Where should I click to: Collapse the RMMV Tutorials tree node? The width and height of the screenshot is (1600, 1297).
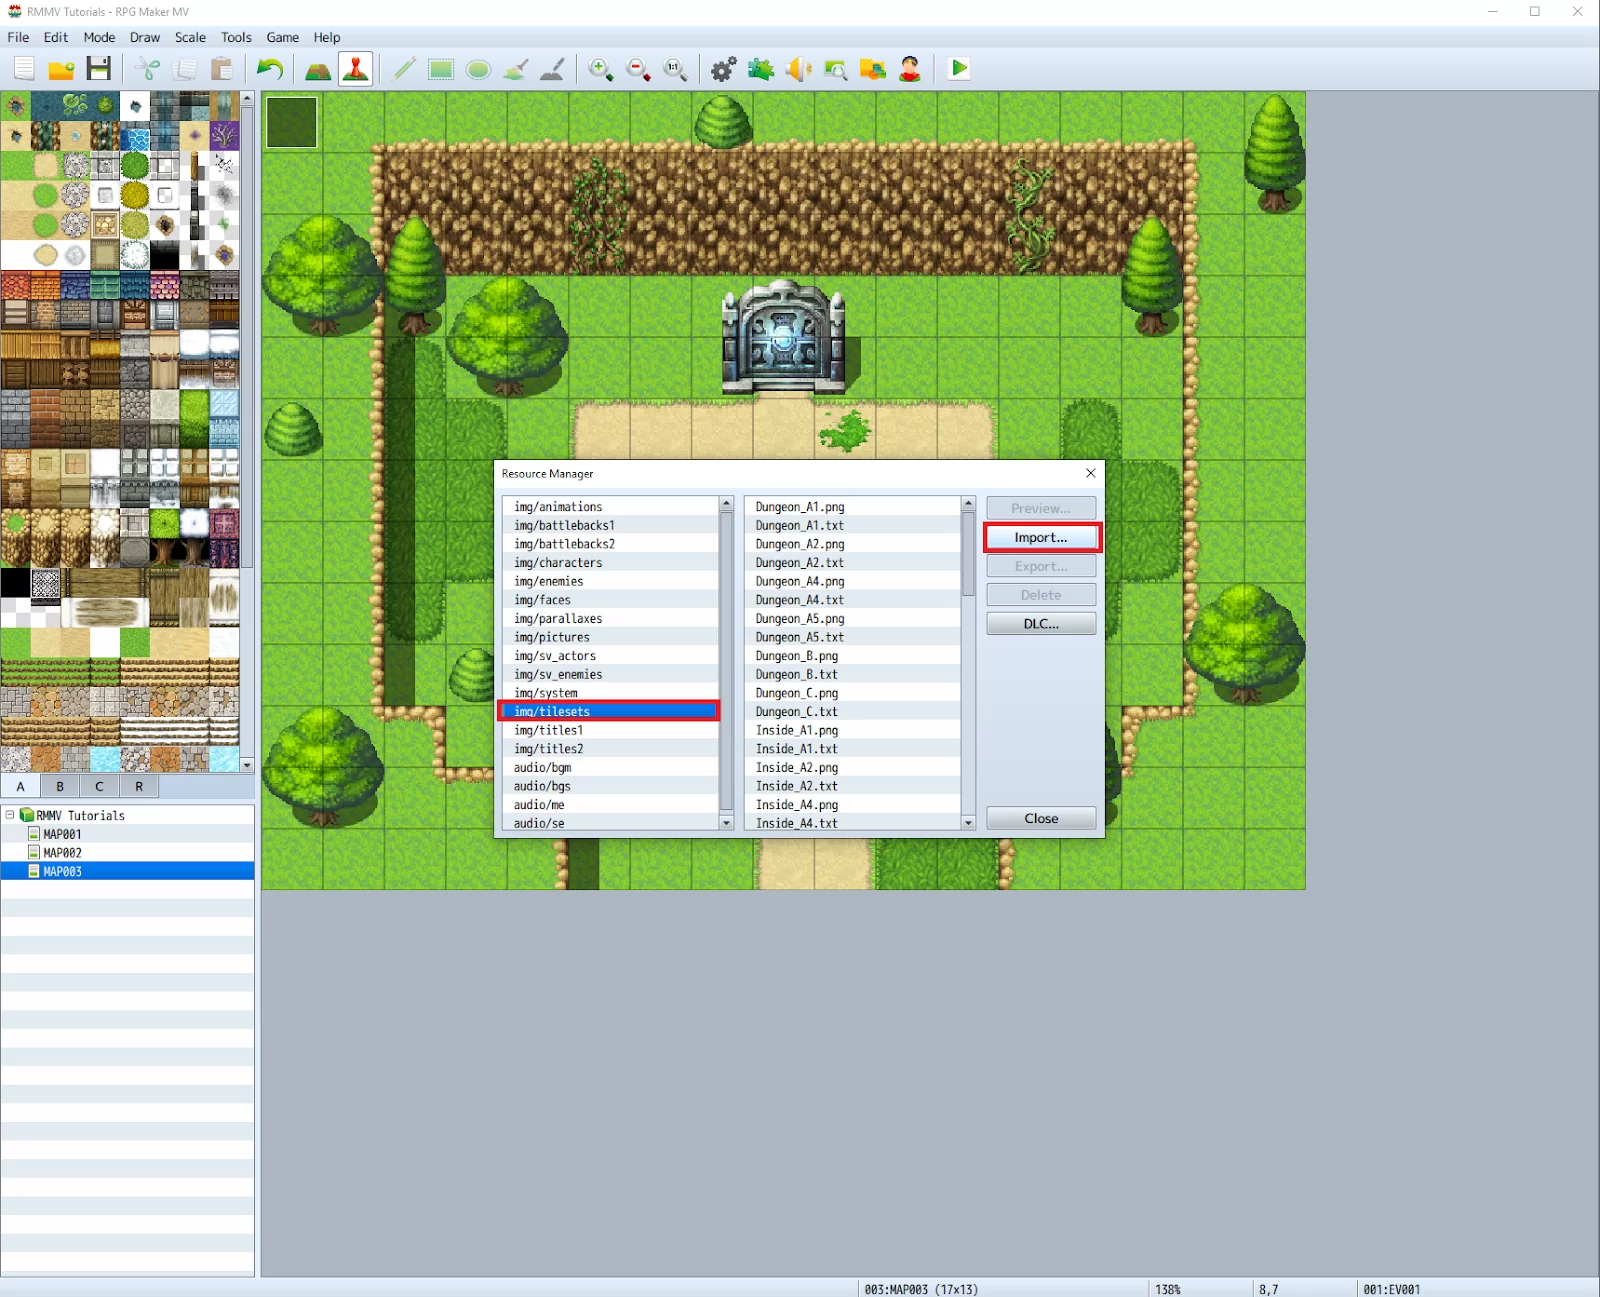(10, 815)
